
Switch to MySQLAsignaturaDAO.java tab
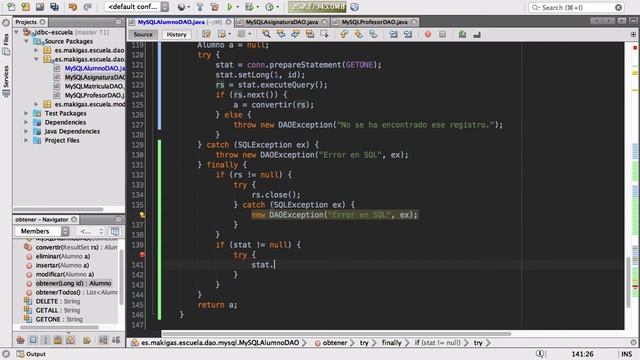point(282,22)
